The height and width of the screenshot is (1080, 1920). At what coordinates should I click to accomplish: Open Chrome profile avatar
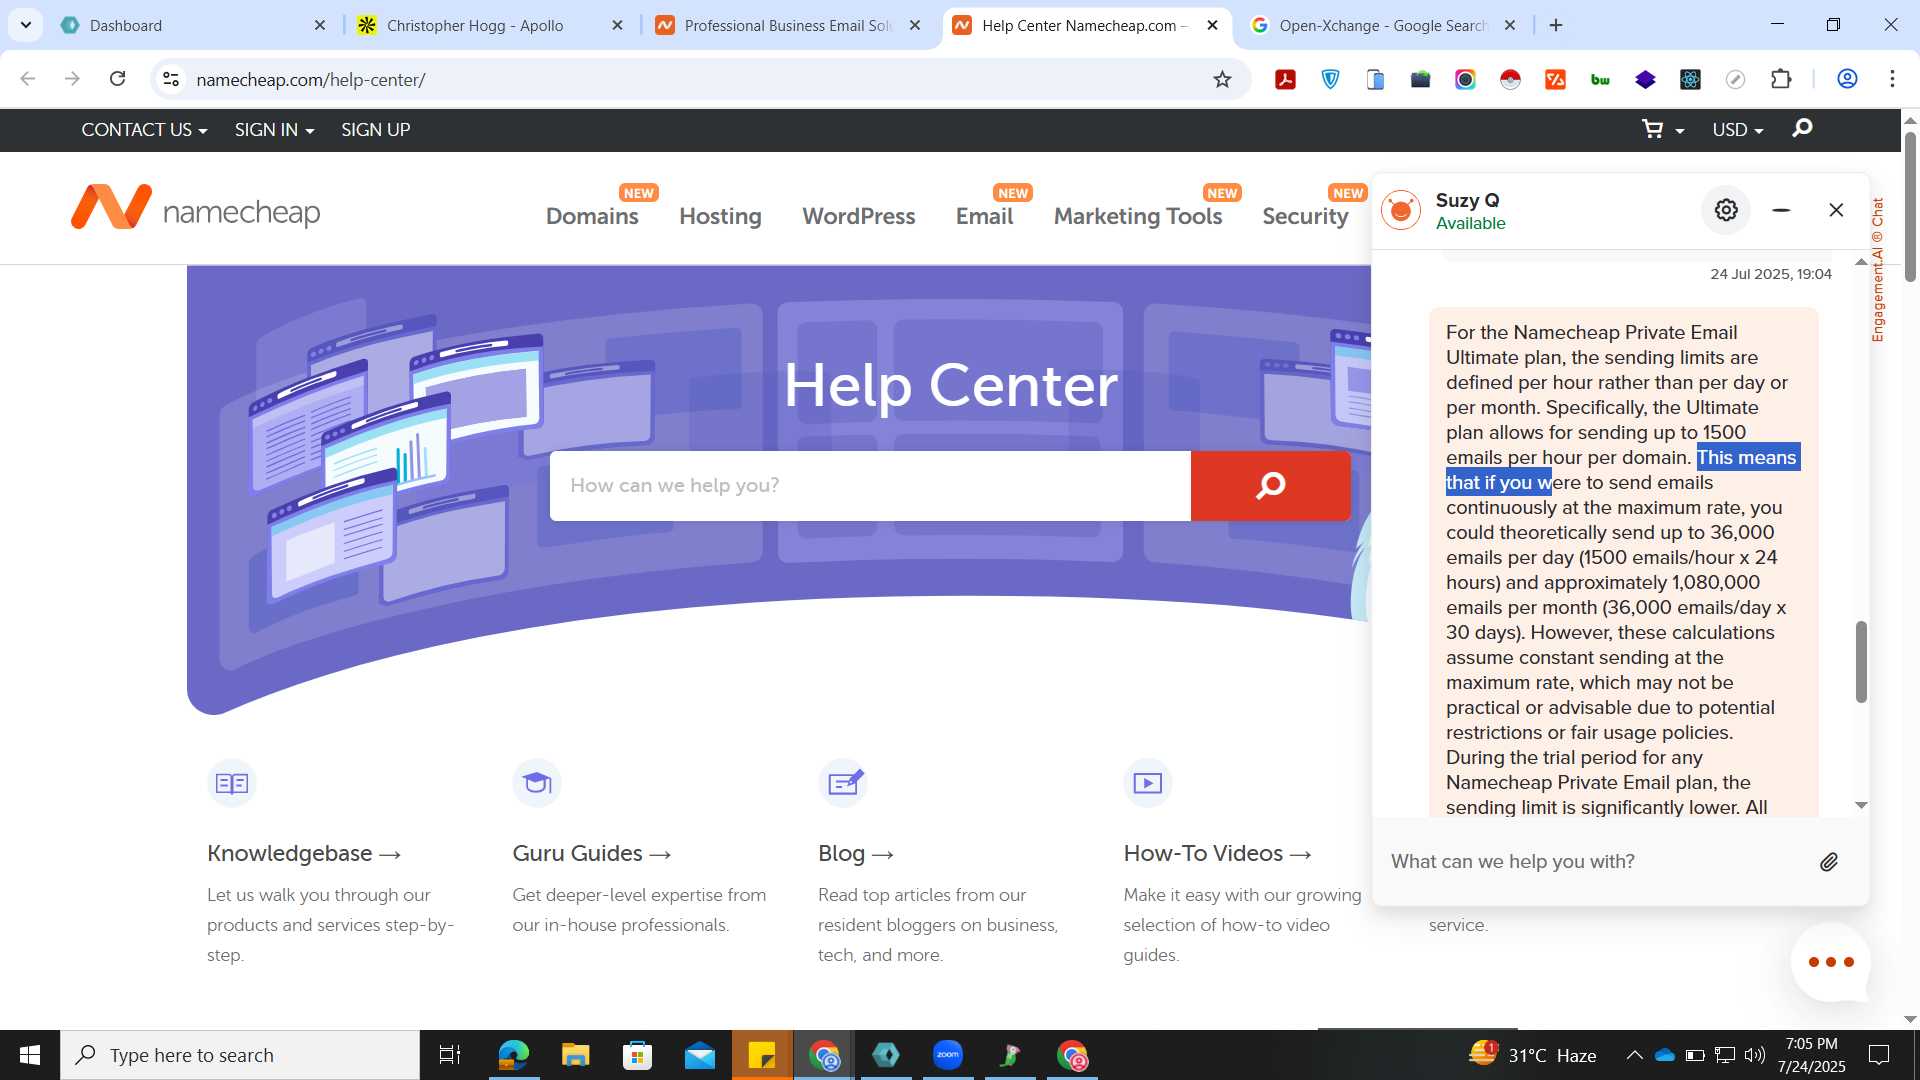1847,79
